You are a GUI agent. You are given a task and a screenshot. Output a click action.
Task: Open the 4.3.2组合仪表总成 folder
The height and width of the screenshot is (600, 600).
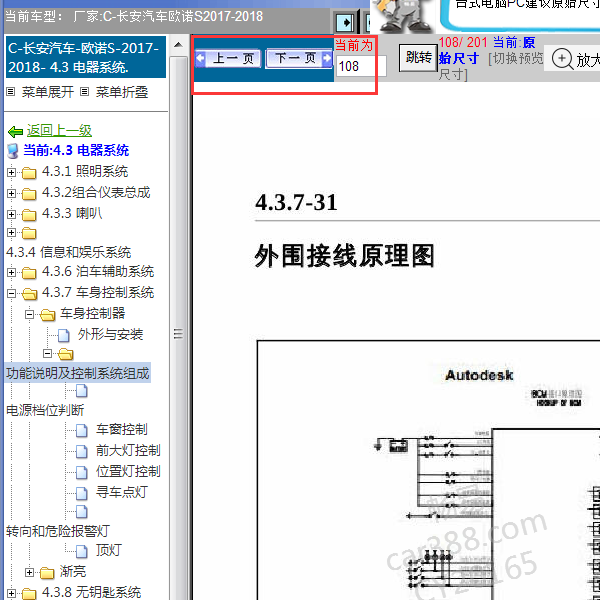[96, 192]
